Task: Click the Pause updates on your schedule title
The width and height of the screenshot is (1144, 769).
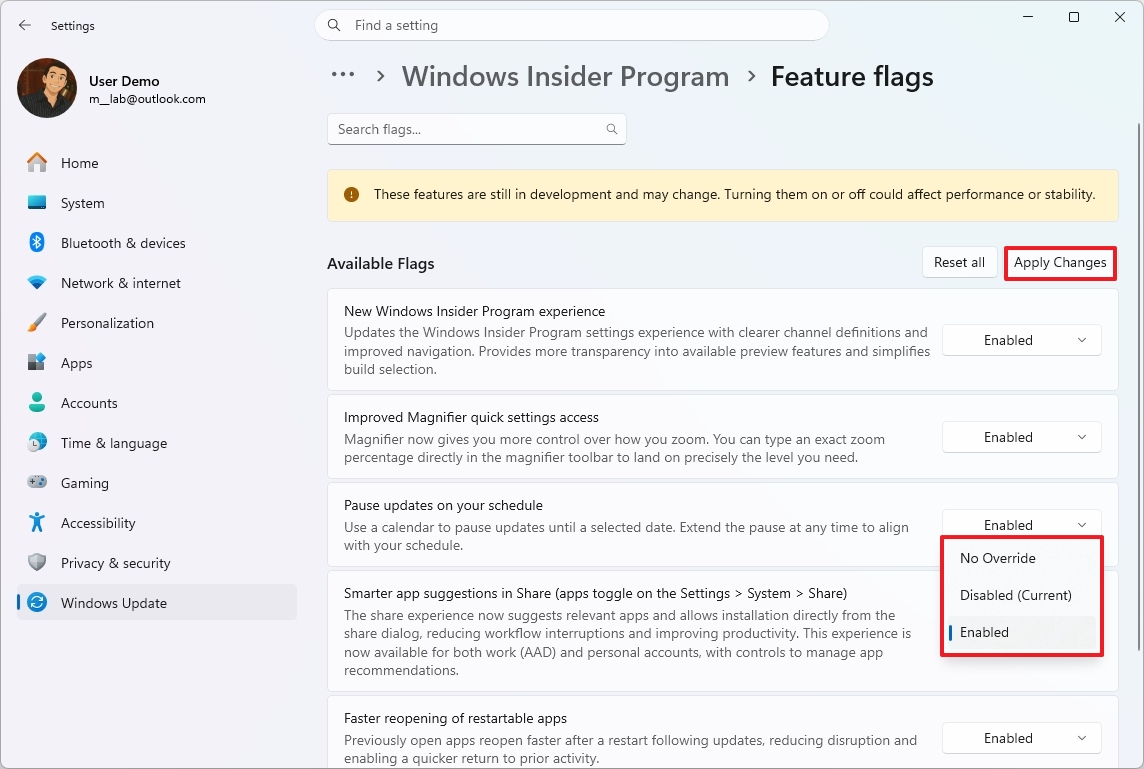Action: tap(444, 506)
